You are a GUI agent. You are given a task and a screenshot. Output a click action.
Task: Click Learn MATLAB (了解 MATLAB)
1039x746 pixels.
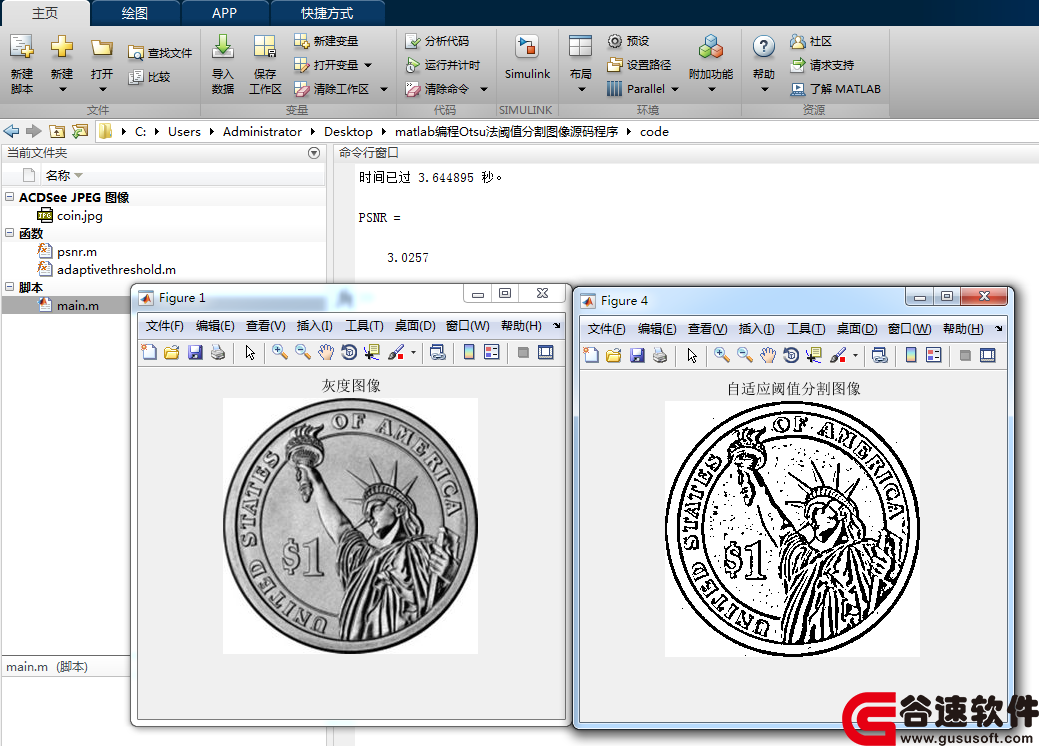coord(836,89)
